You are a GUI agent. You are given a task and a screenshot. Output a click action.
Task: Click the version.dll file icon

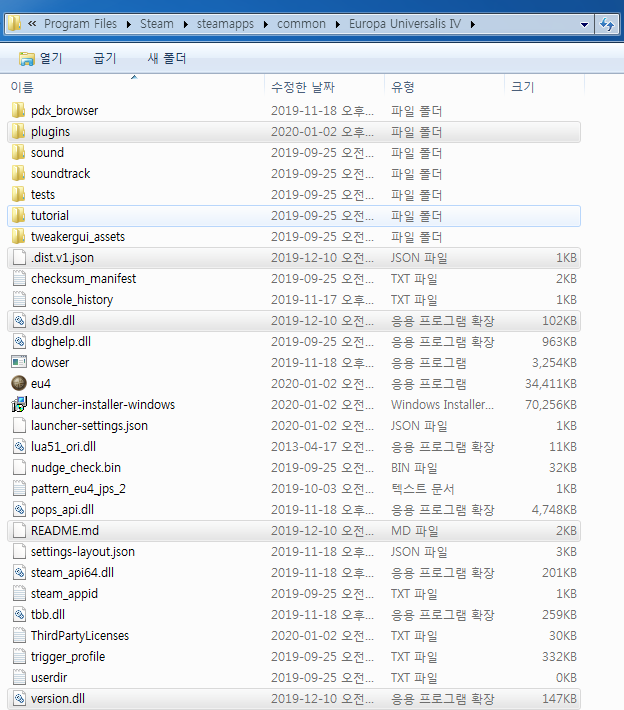[x=19, y=699]
